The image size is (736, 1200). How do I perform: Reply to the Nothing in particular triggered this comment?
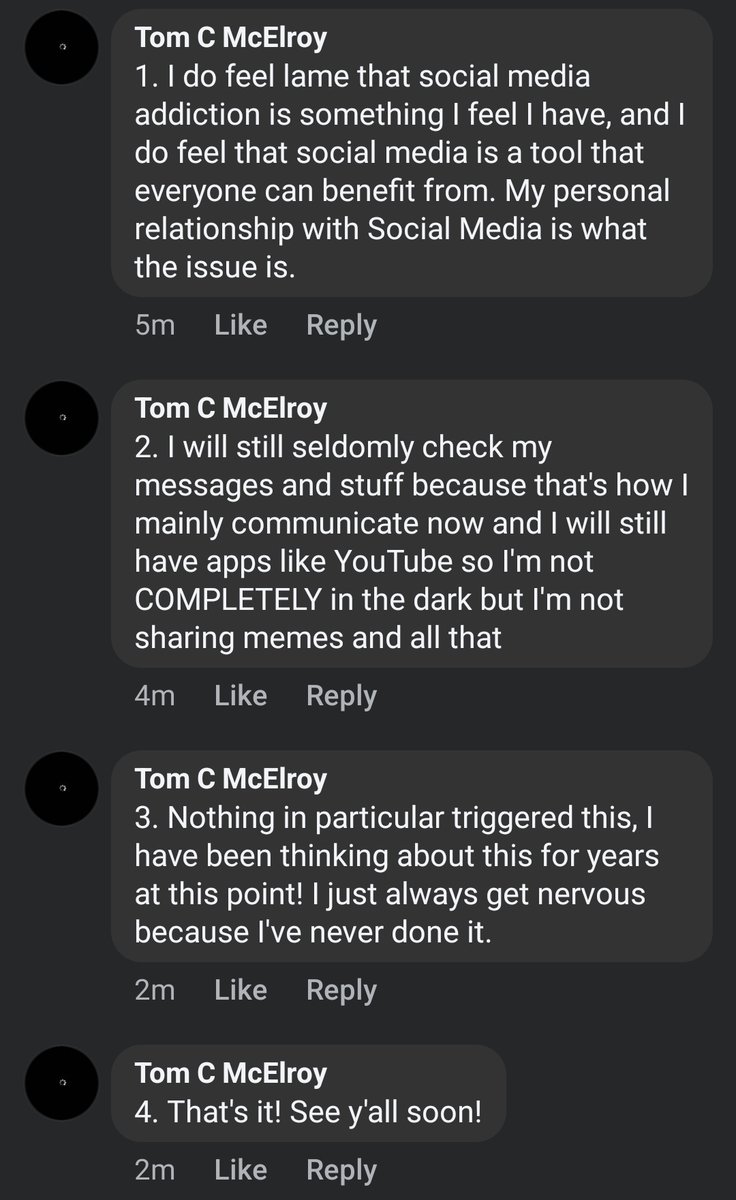pyautogui.click(x=342, y=991)
